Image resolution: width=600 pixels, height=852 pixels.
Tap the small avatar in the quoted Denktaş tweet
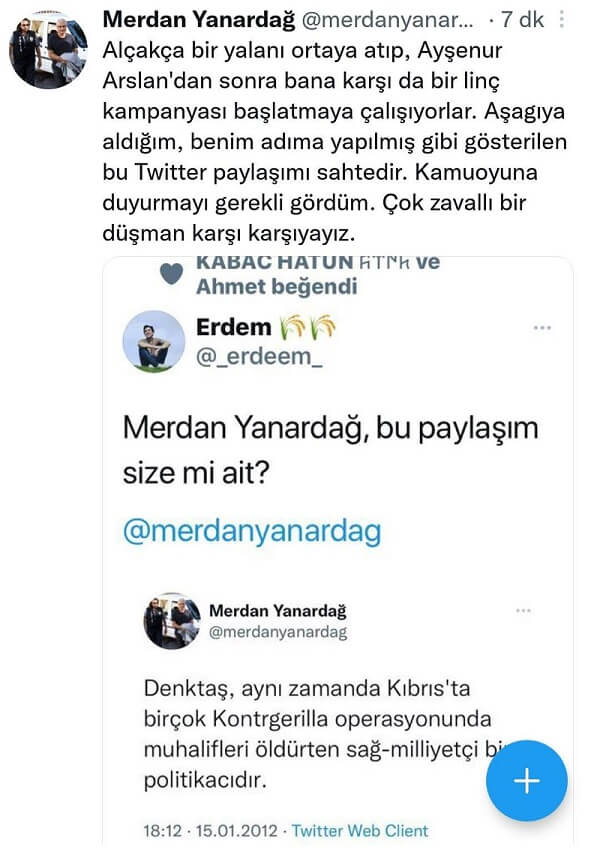point(172,621)
